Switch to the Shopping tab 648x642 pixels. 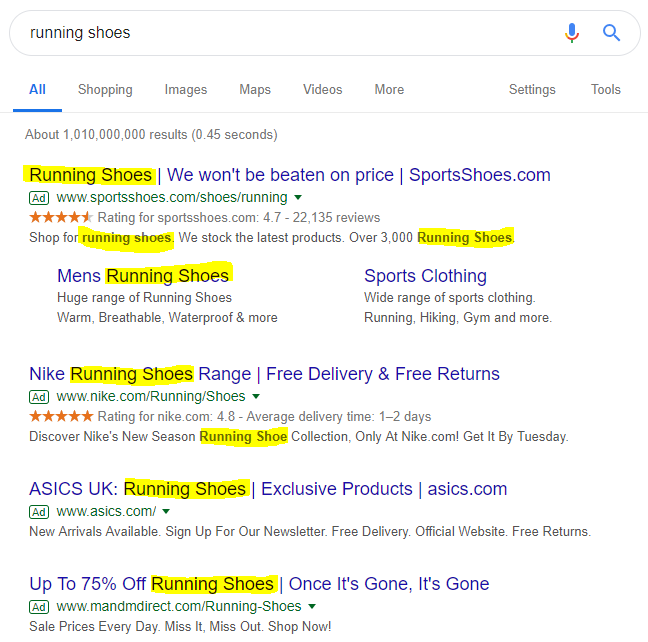(x=105, y=90)
